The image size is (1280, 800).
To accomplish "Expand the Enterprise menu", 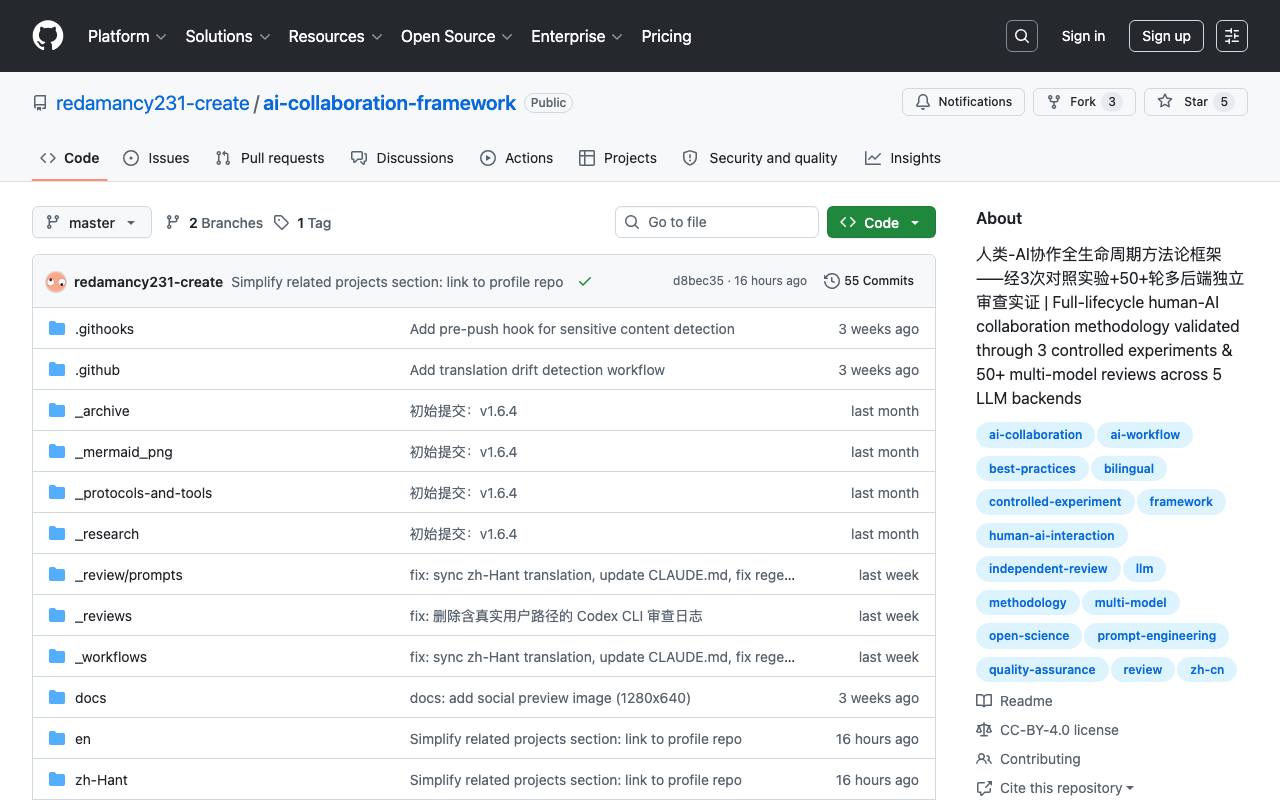I will (x=577, y=36).
